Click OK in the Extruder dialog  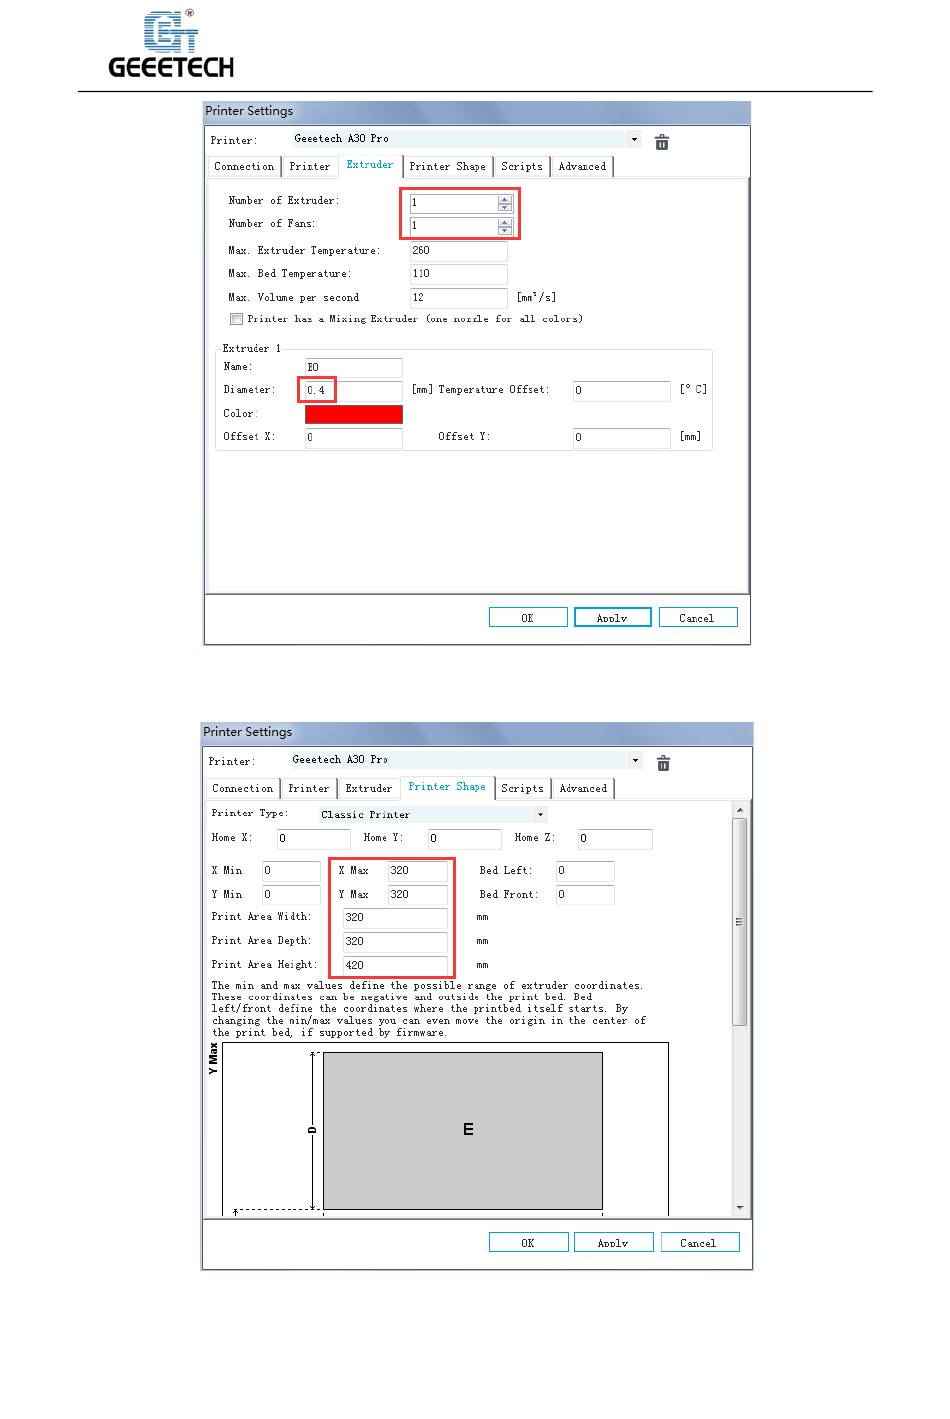pos(528,618)
